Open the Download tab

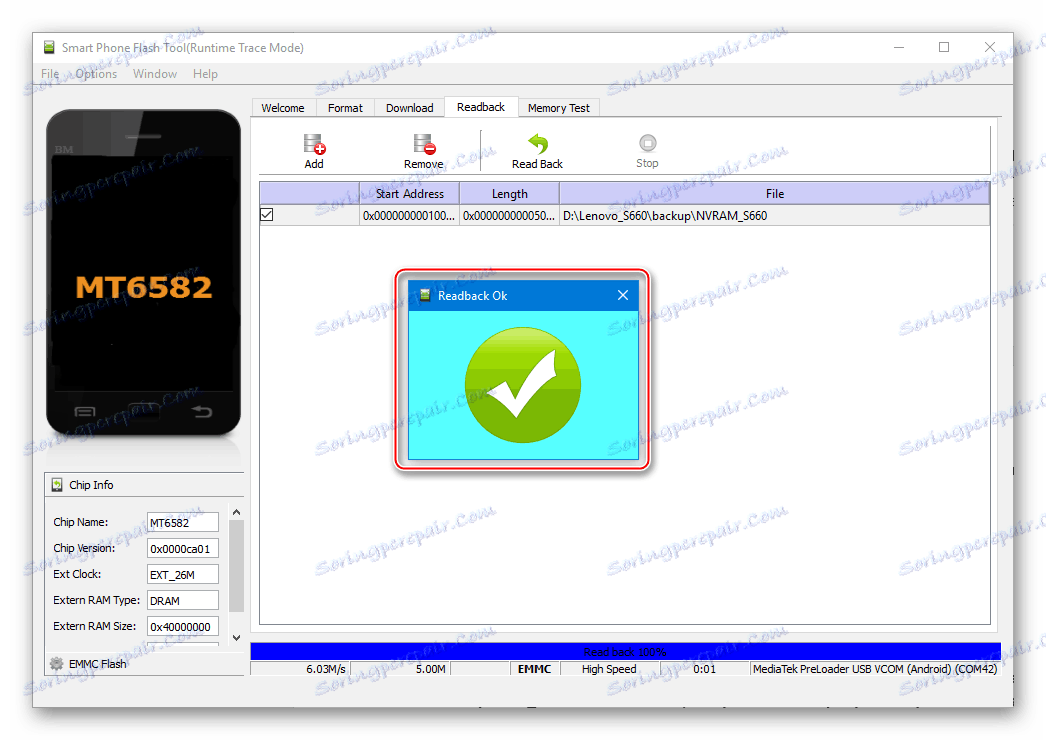[x=408, y=107]
